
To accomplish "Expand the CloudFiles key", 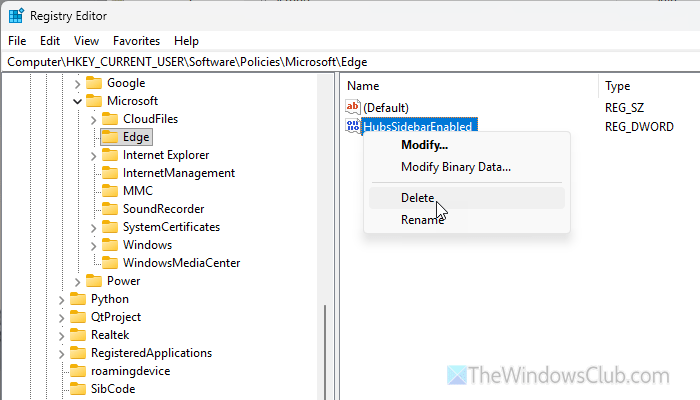I will point(93,120).
